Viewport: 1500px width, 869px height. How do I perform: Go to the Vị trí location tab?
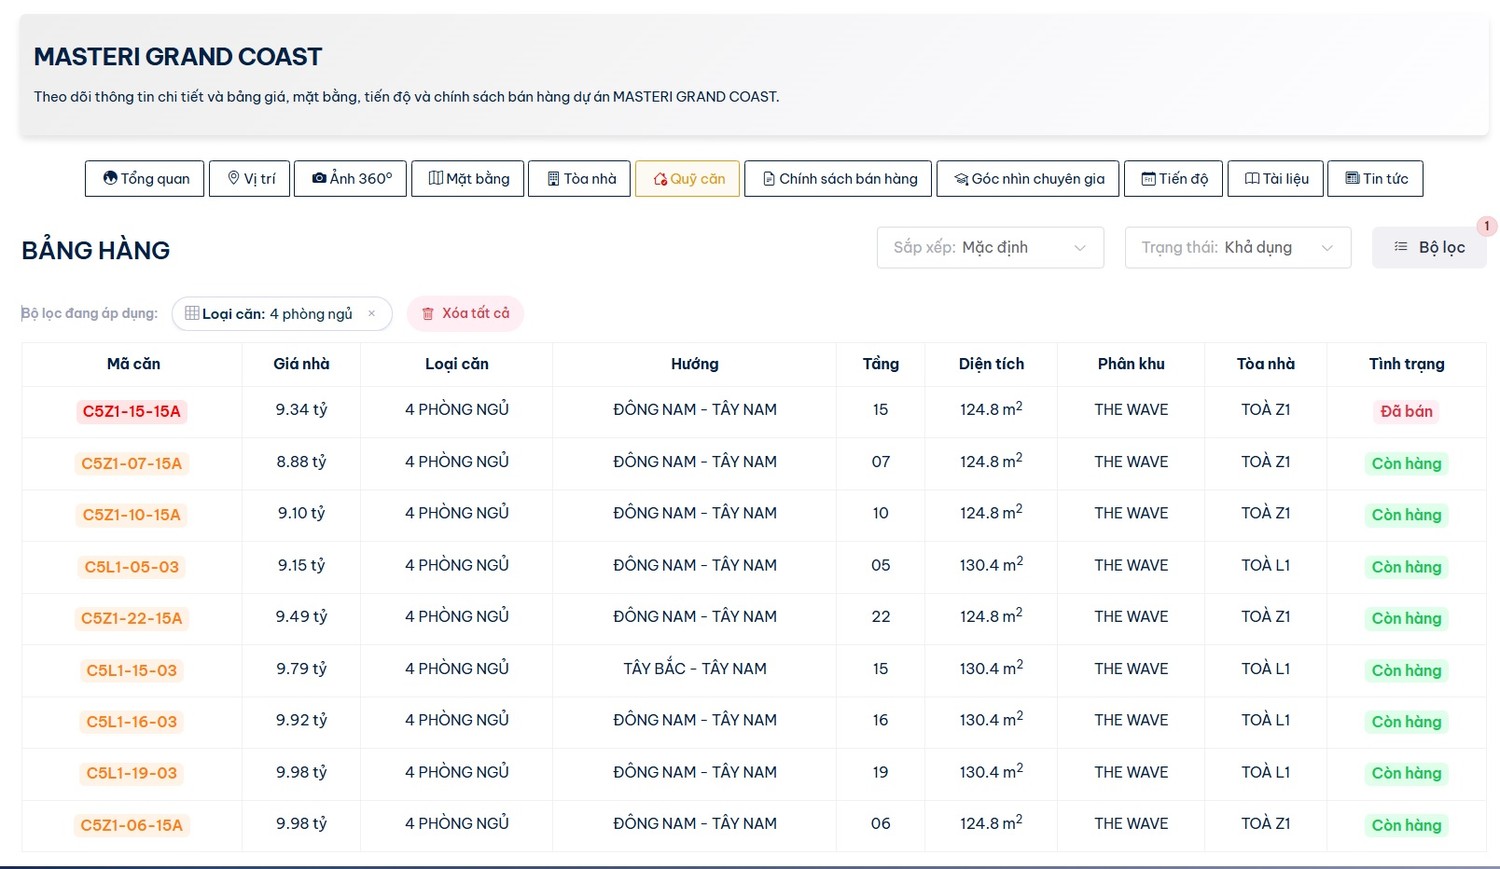[x=250, y=179]
